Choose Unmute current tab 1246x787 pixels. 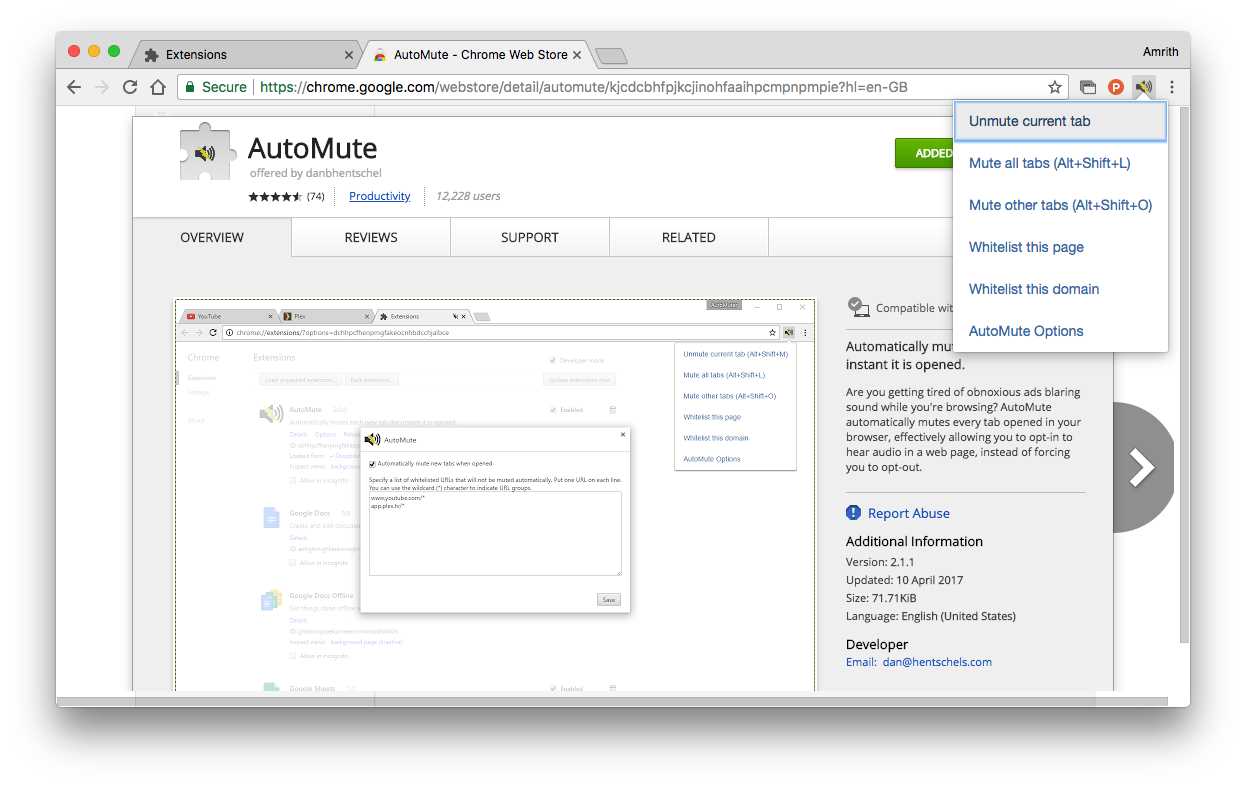pyautogui.click(x=1061, y=121)
